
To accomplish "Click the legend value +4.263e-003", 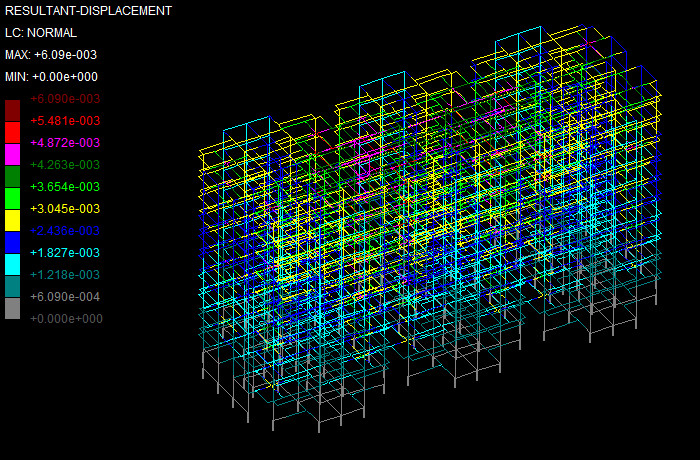I will pyautogui.click(x=65, y=165).
